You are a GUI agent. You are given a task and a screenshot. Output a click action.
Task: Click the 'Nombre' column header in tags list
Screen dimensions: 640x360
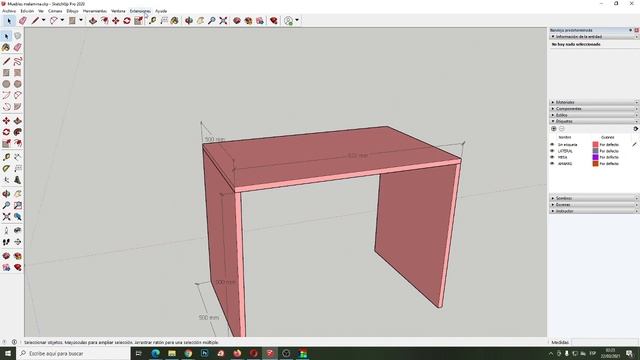click(564, 138)
